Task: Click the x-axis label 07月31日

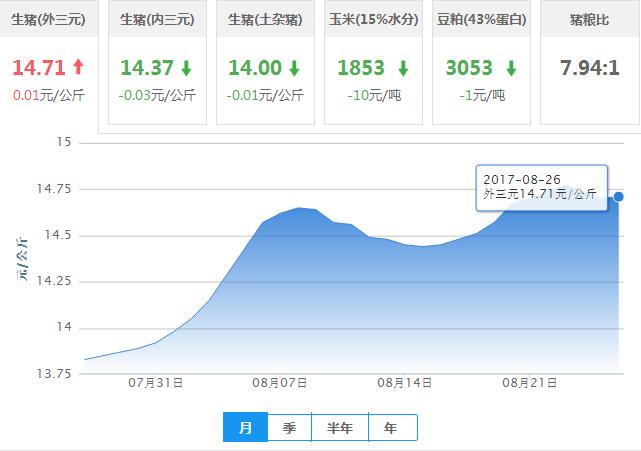Action: point(156,383)
